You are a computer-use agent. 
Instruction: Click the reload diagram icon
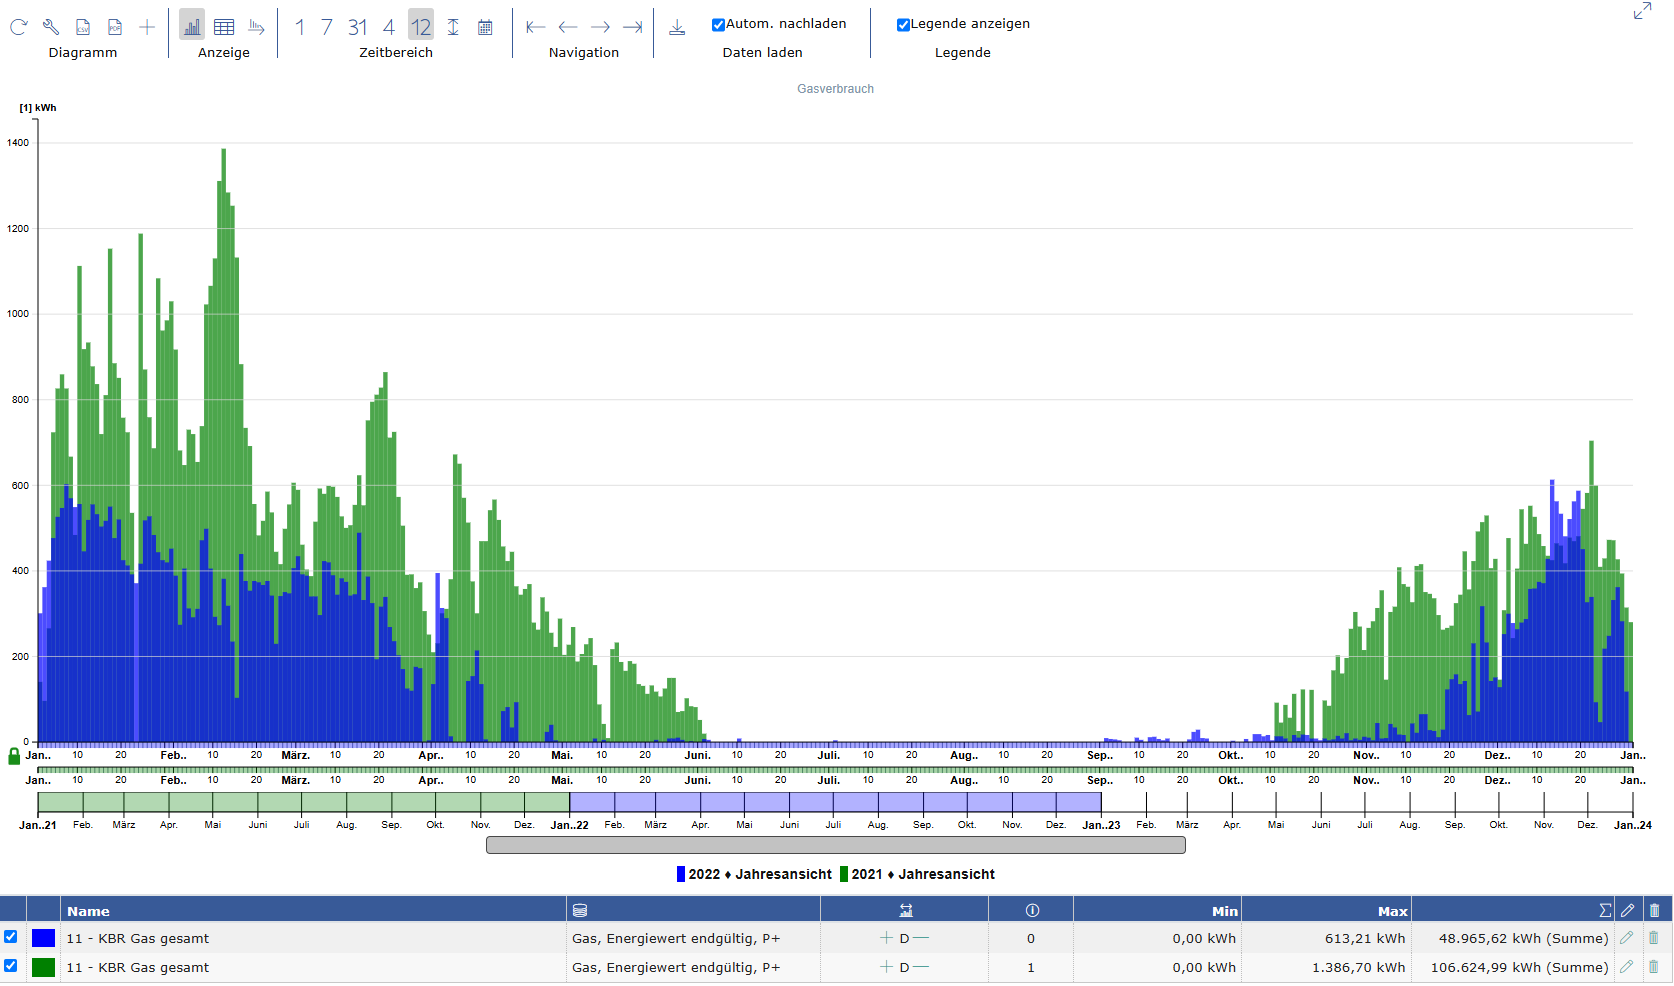(x=18, y=27)
